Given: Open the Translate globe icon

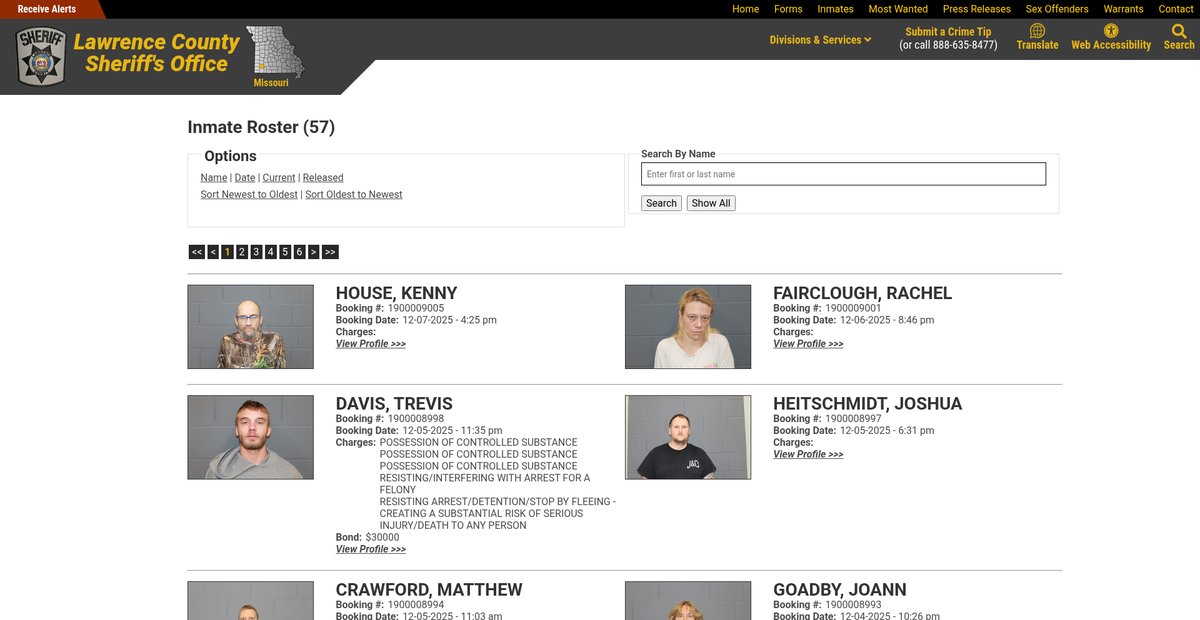Looking at the screenshot, I should coord(1037,31).
